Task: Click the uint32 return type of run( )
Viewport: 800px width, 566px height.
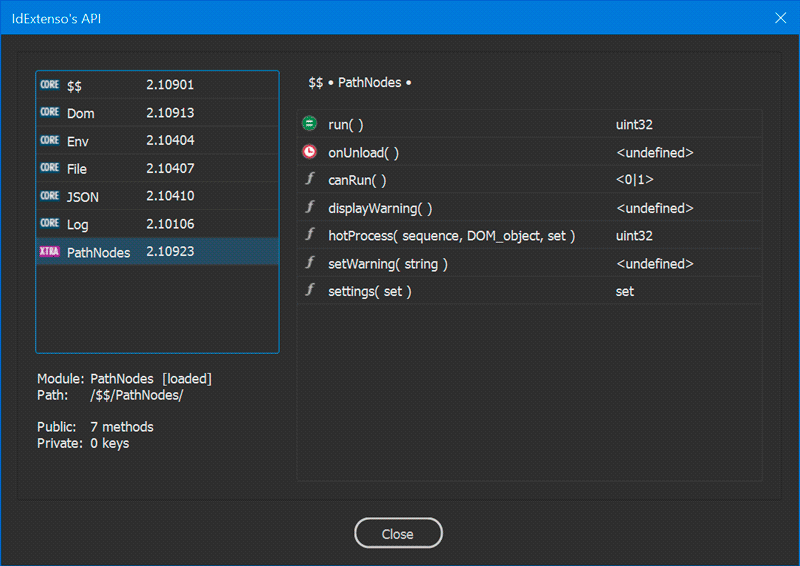Action: click(x=635, y=125)
